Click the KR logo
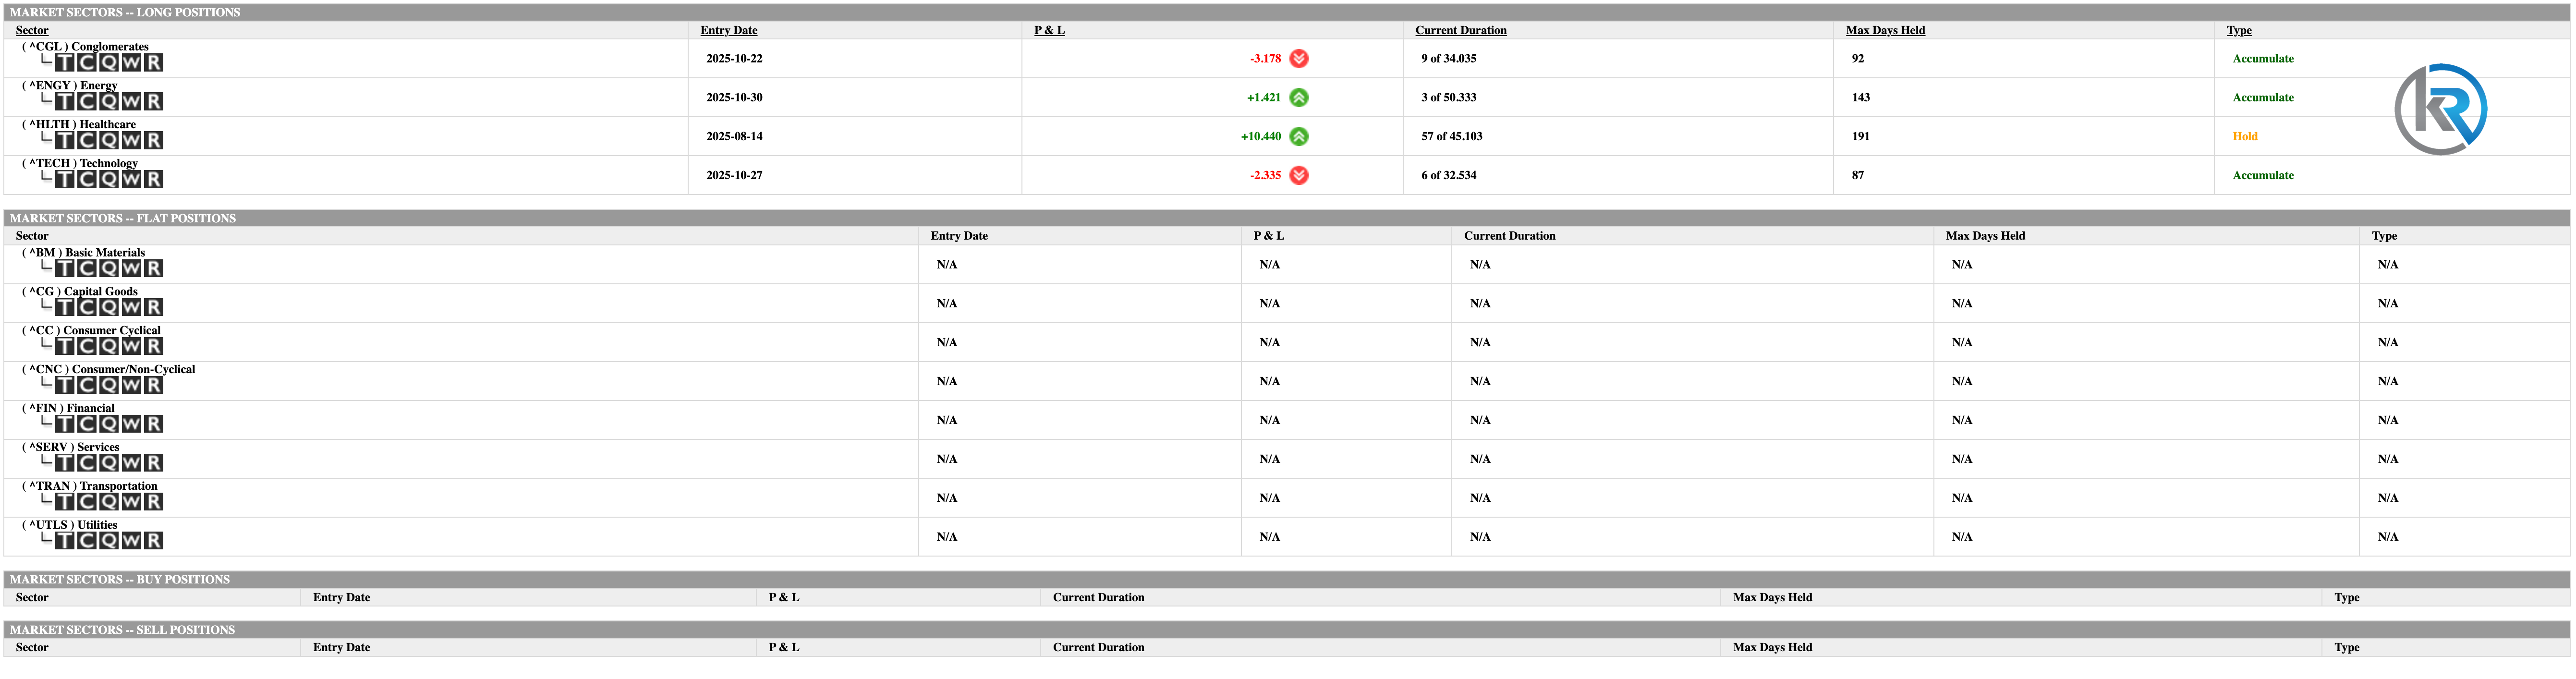2576x679 pixels. coord(2440,109)
